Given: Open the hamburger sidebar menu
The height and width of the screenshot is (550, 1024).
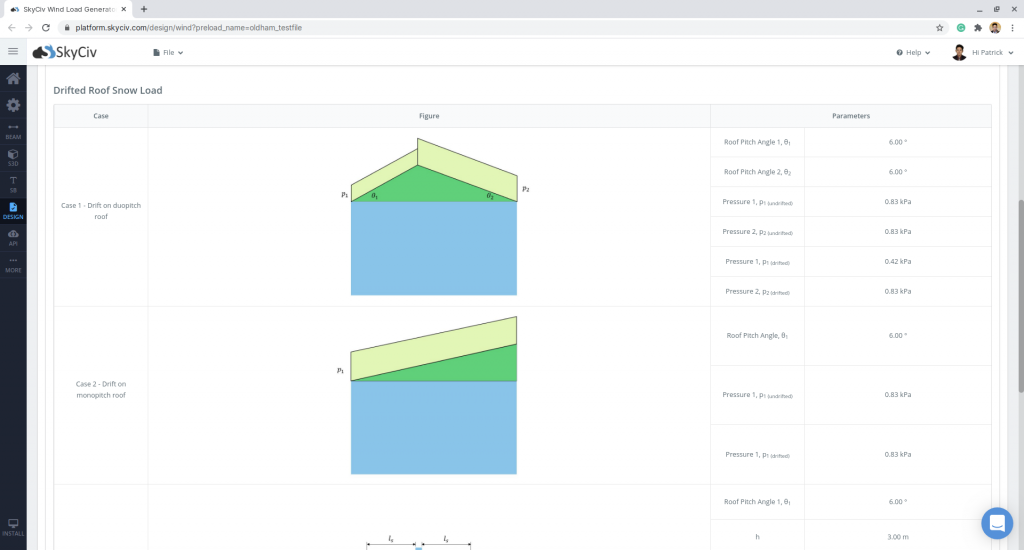Looking at the screenshot, I should (13, 52).
